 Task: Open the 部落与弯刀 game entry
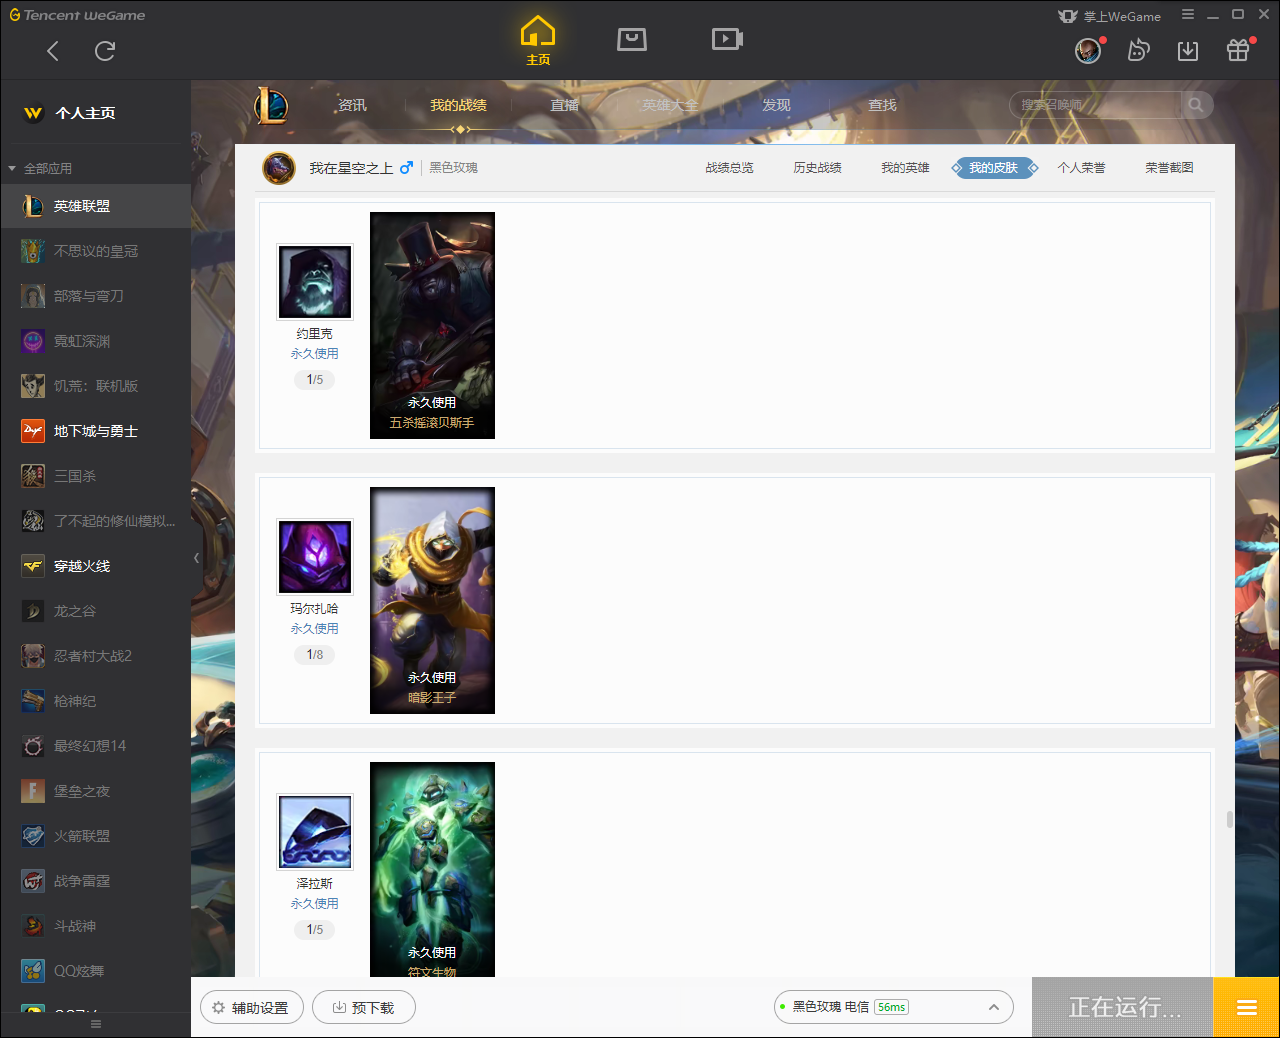point(96,296)
